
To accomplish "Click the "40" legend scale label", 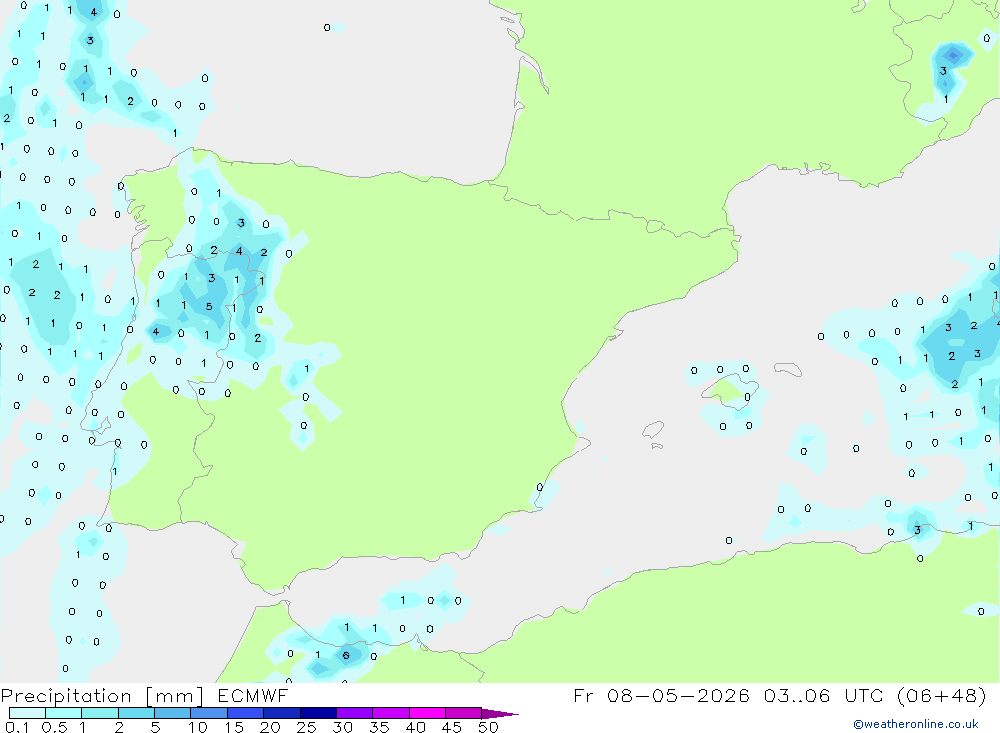I will (416, 727).
